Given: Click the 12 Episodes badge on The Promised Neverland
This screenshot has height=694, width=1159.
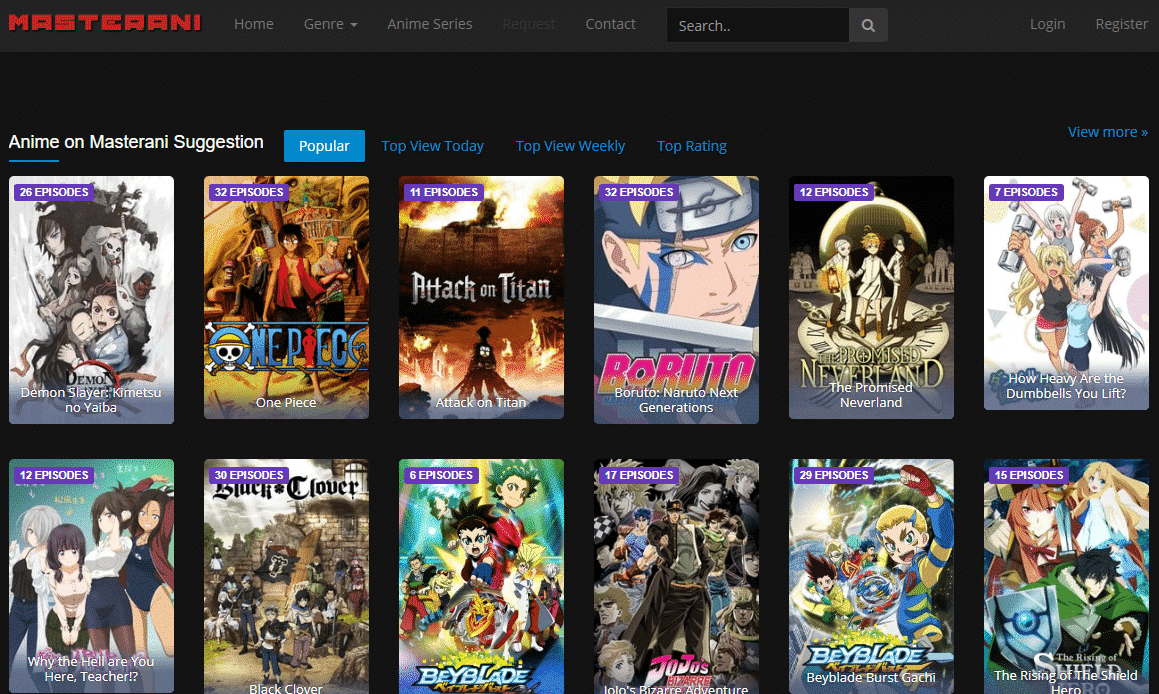Looking at the screenshot, I should coord(834,192).
